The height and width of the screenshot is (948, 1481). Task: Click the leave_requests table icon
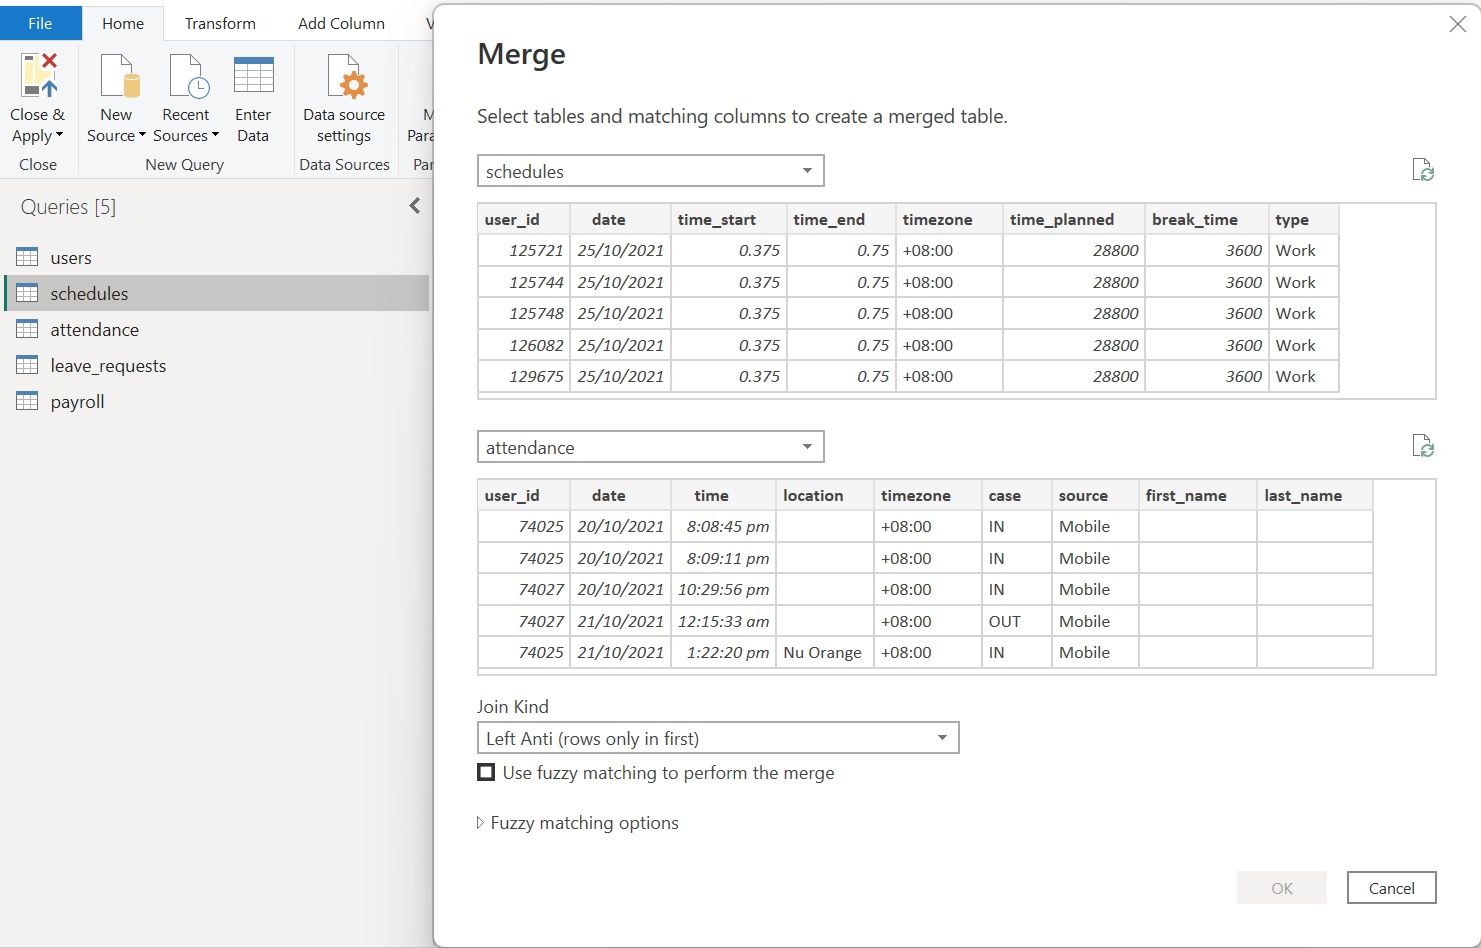pos(27,365)
